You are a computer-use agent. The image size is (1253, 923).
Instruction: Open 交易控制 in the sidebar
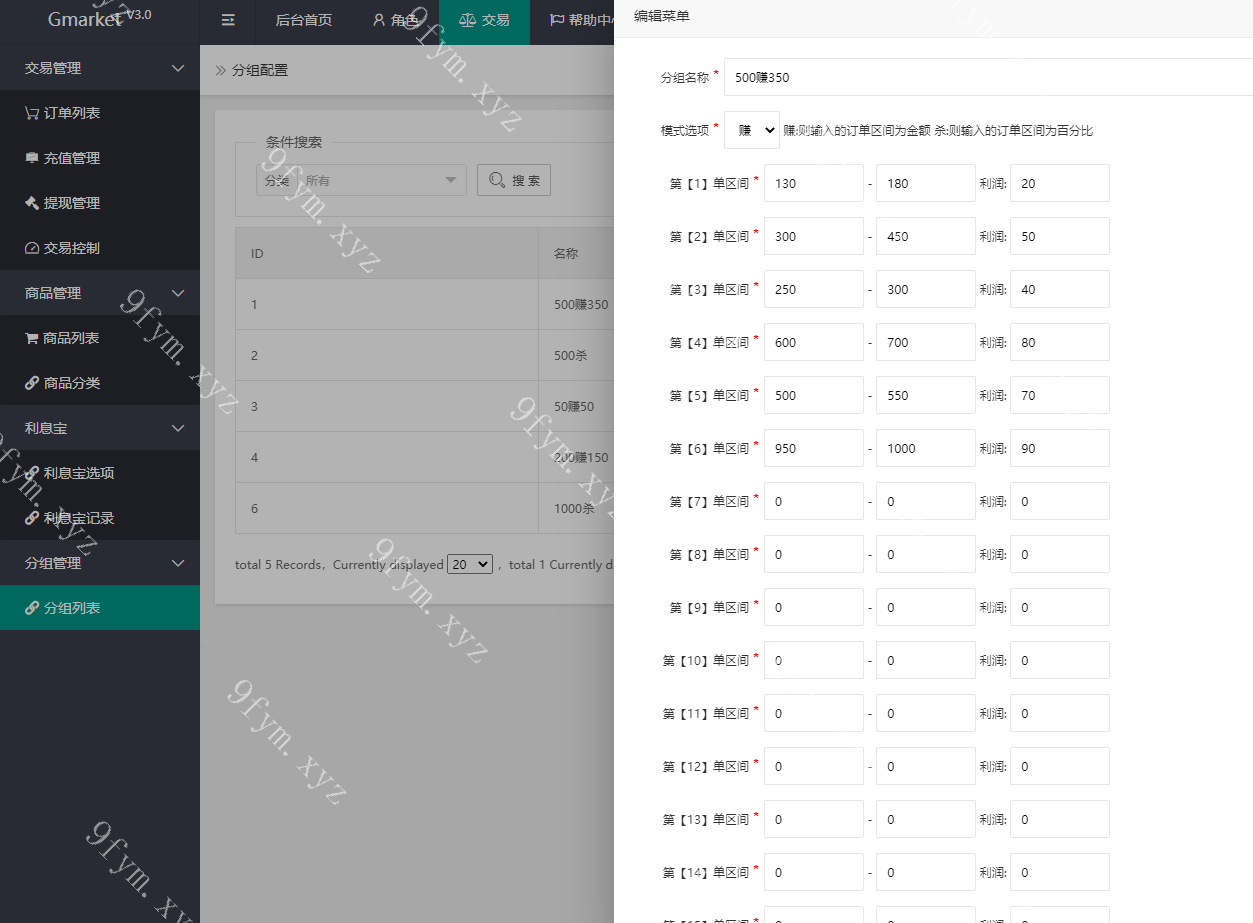pos(100,248)
